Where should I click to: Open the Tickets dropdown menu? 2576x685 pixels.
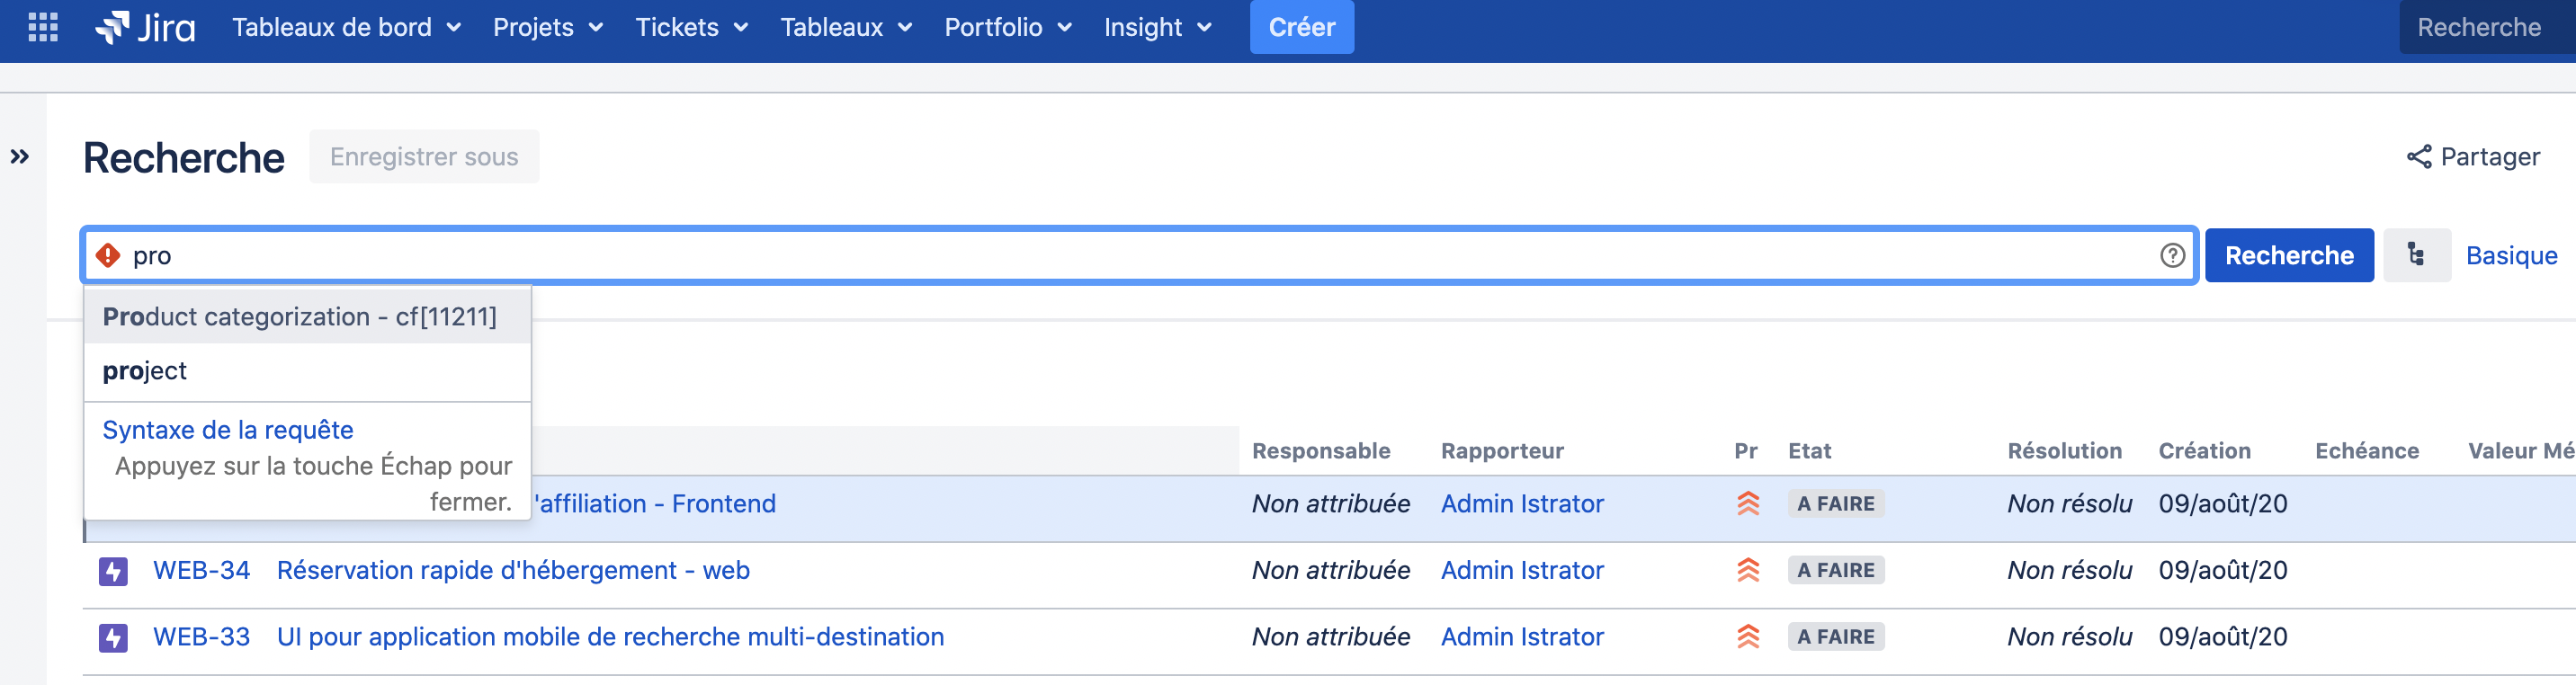tap(691, 27)
